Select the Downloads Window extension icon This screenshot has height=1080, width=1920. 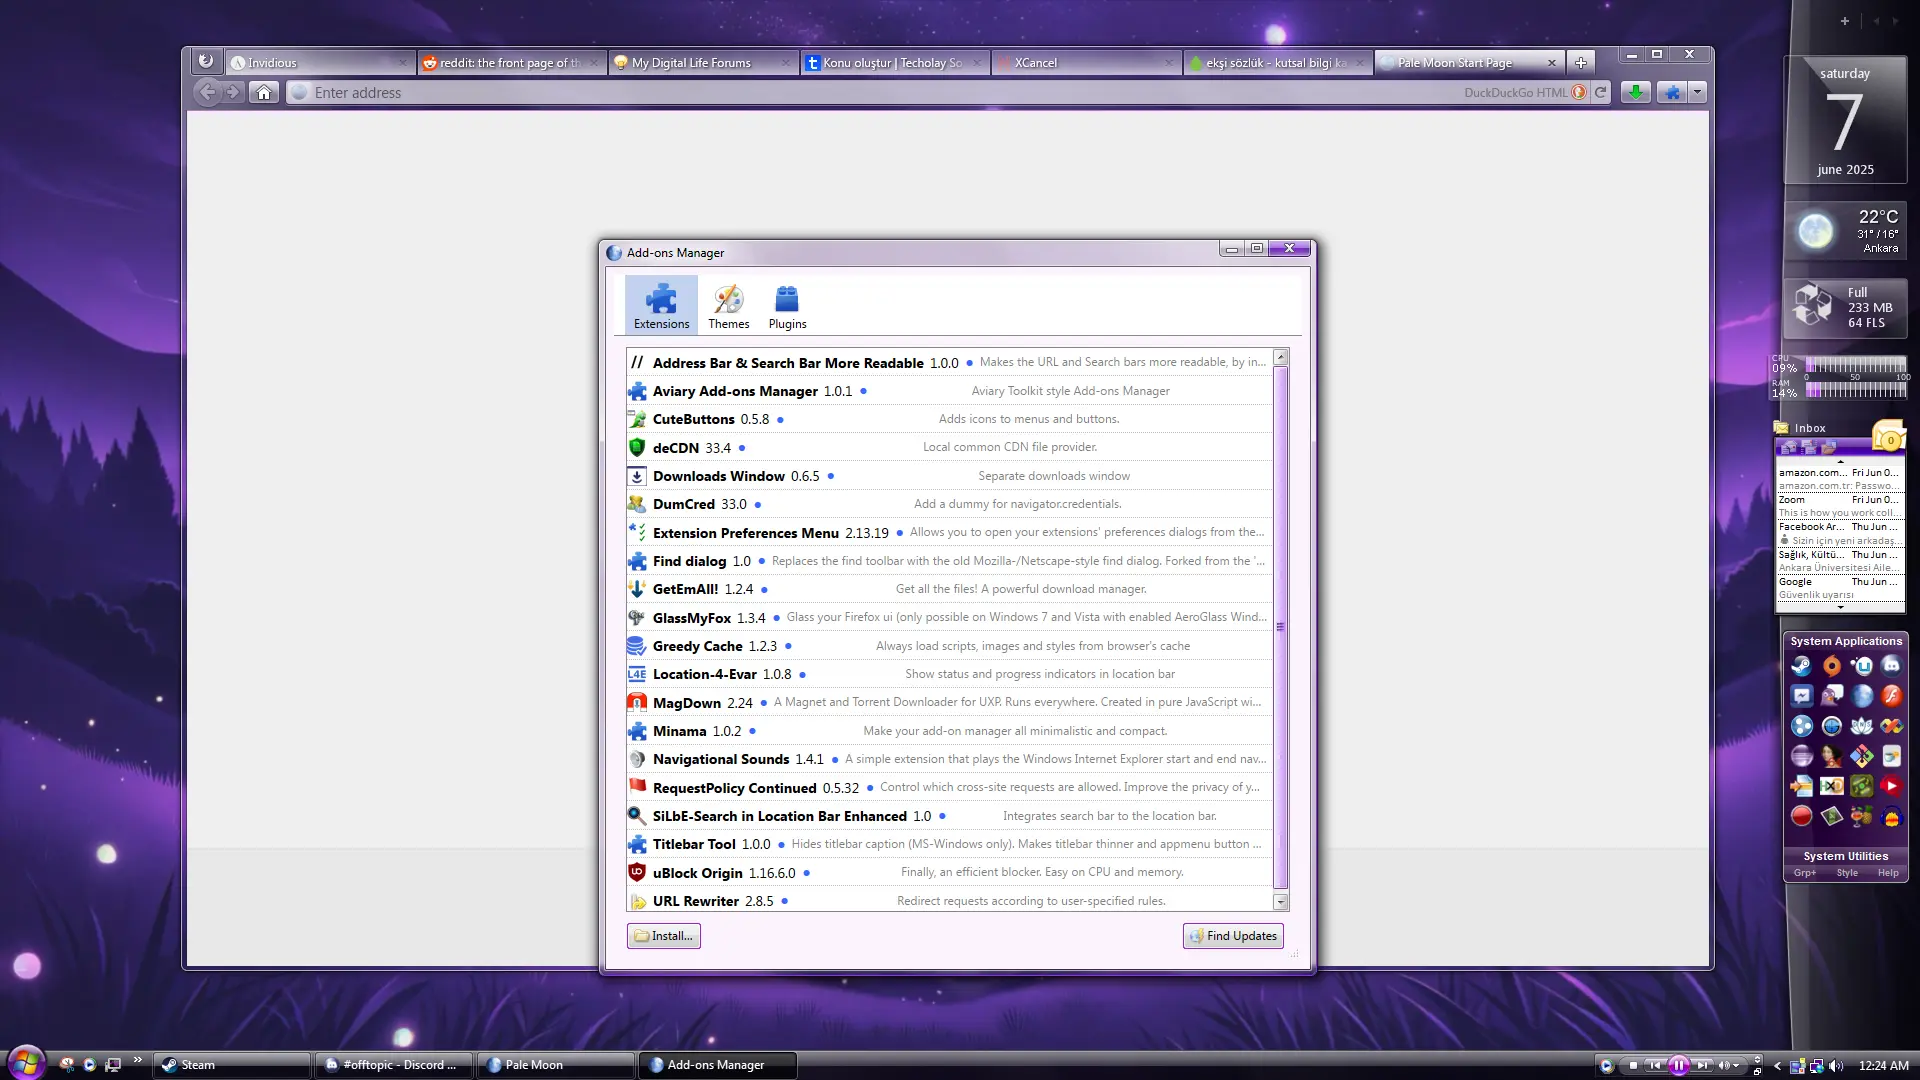(637, 476)
